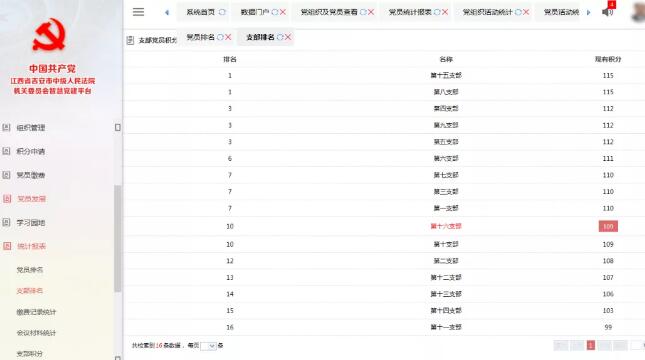
Task: Refresh the 党组织活动统计 tab
Action: coord(518,12)
